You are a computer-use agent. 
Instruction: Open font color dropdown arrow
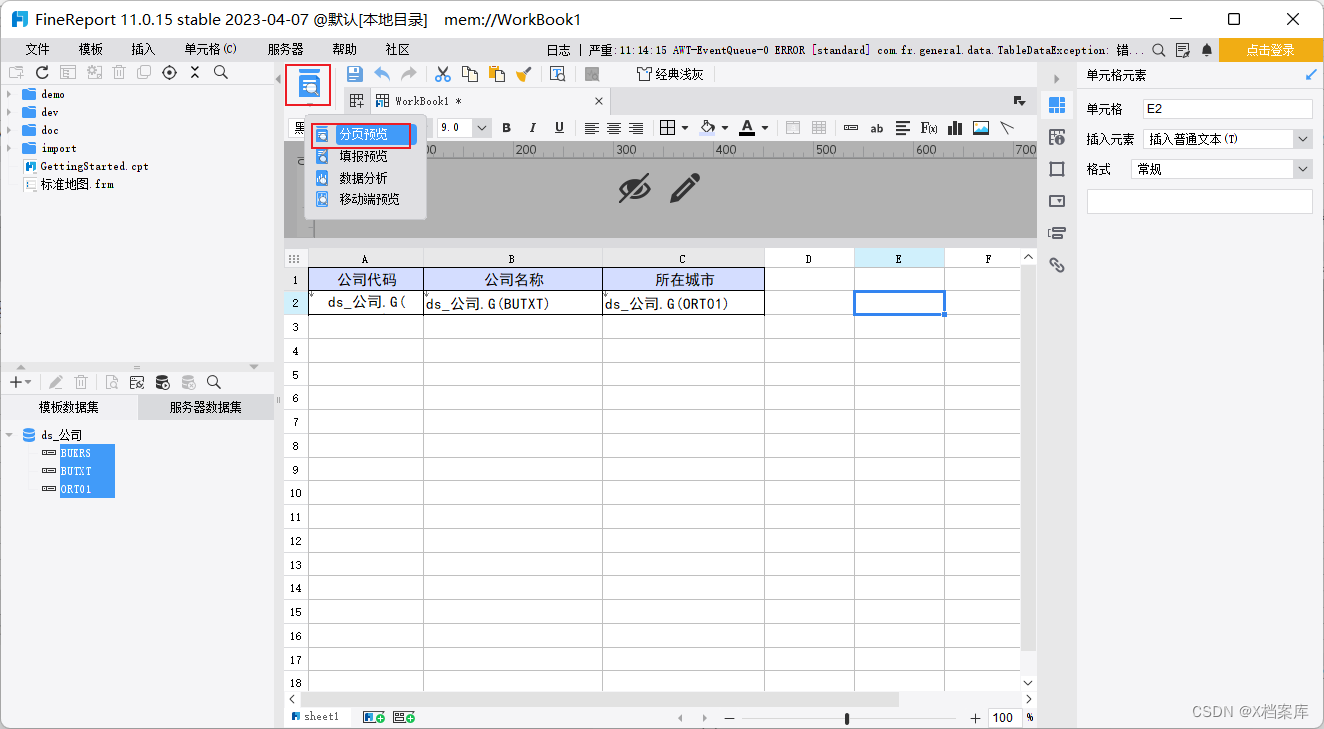765,127
